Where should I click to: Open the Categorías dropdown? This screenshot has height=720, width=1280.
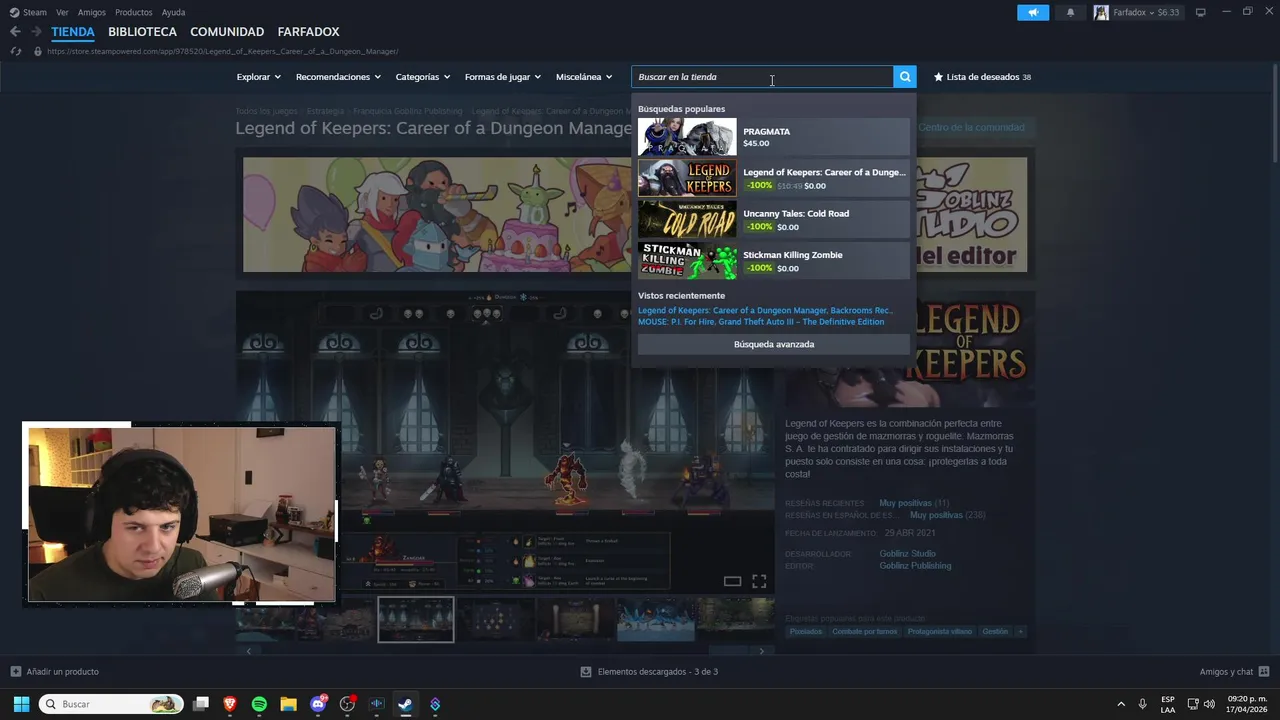coord(422,77)
